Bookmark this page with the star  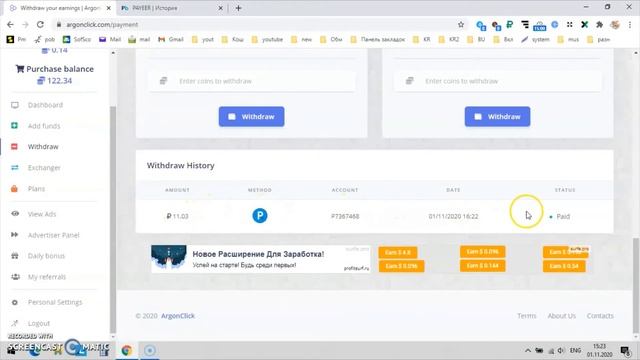coord(461,24)
